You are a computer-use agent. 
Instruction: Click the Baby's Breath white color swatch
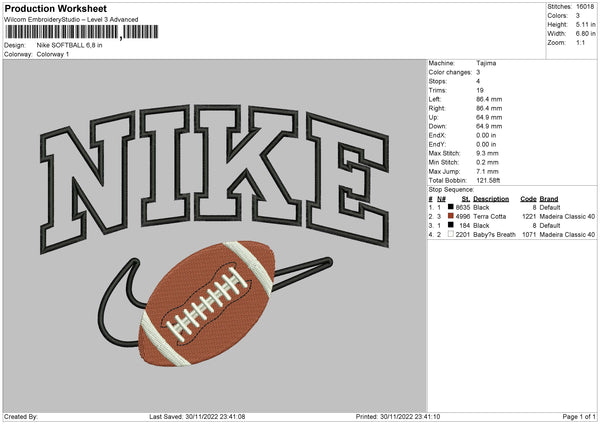coord(451,234)
